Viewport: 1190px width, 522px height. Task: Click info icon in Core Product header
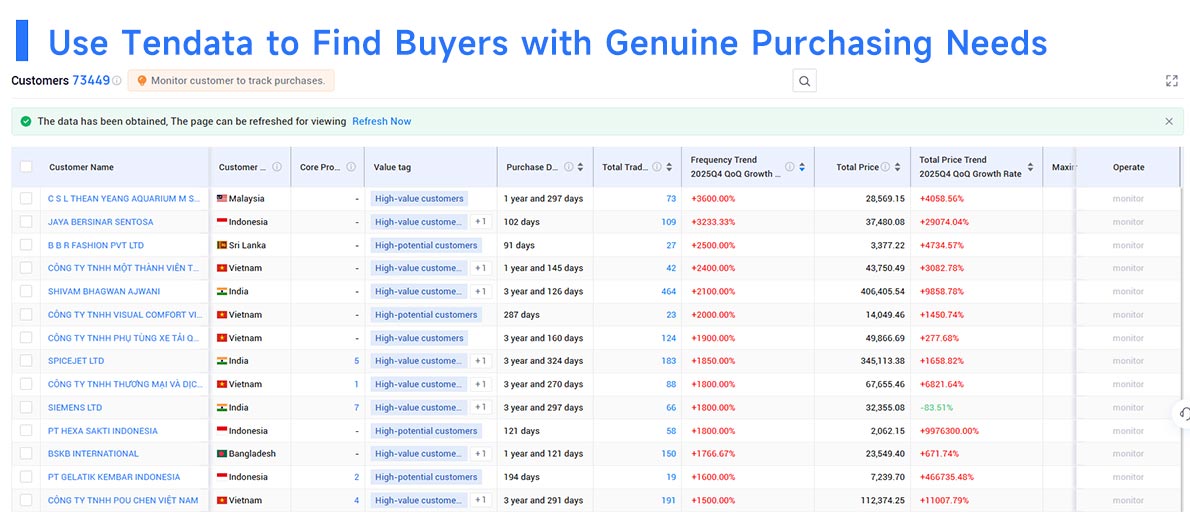click(x=351, y=167)
